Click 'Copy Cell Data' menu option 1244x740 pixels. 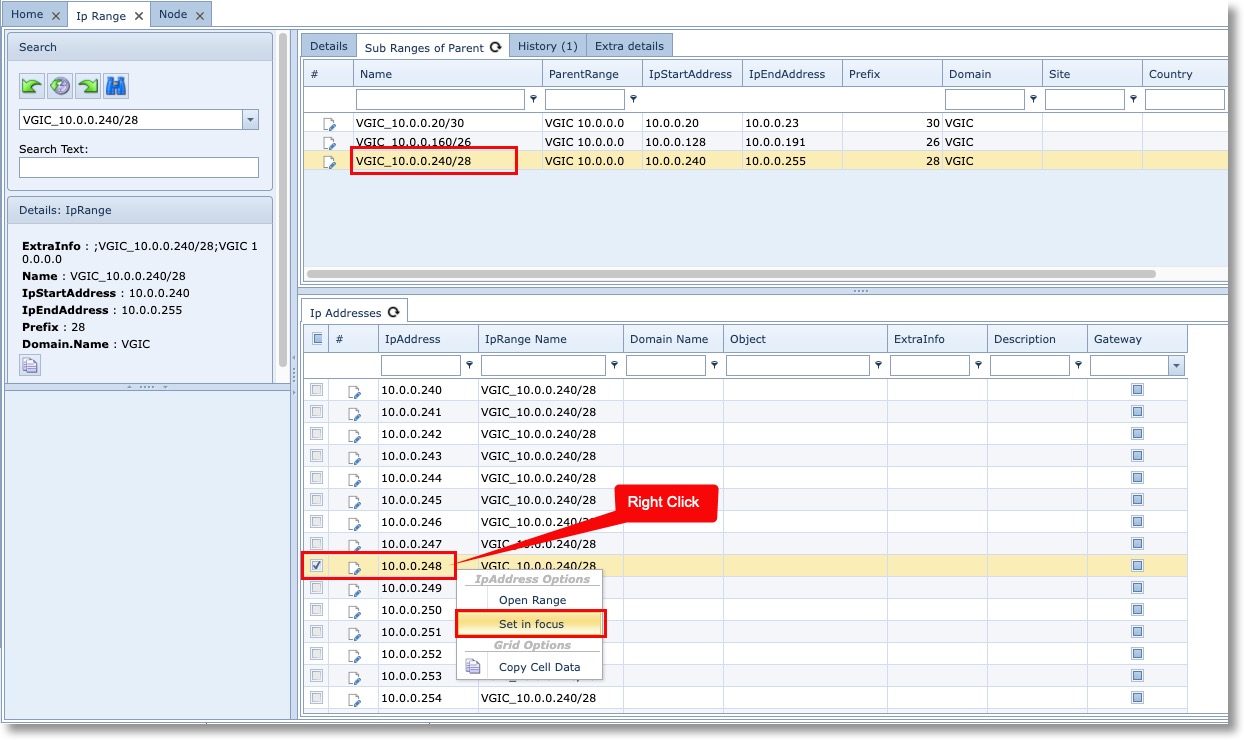539,667
